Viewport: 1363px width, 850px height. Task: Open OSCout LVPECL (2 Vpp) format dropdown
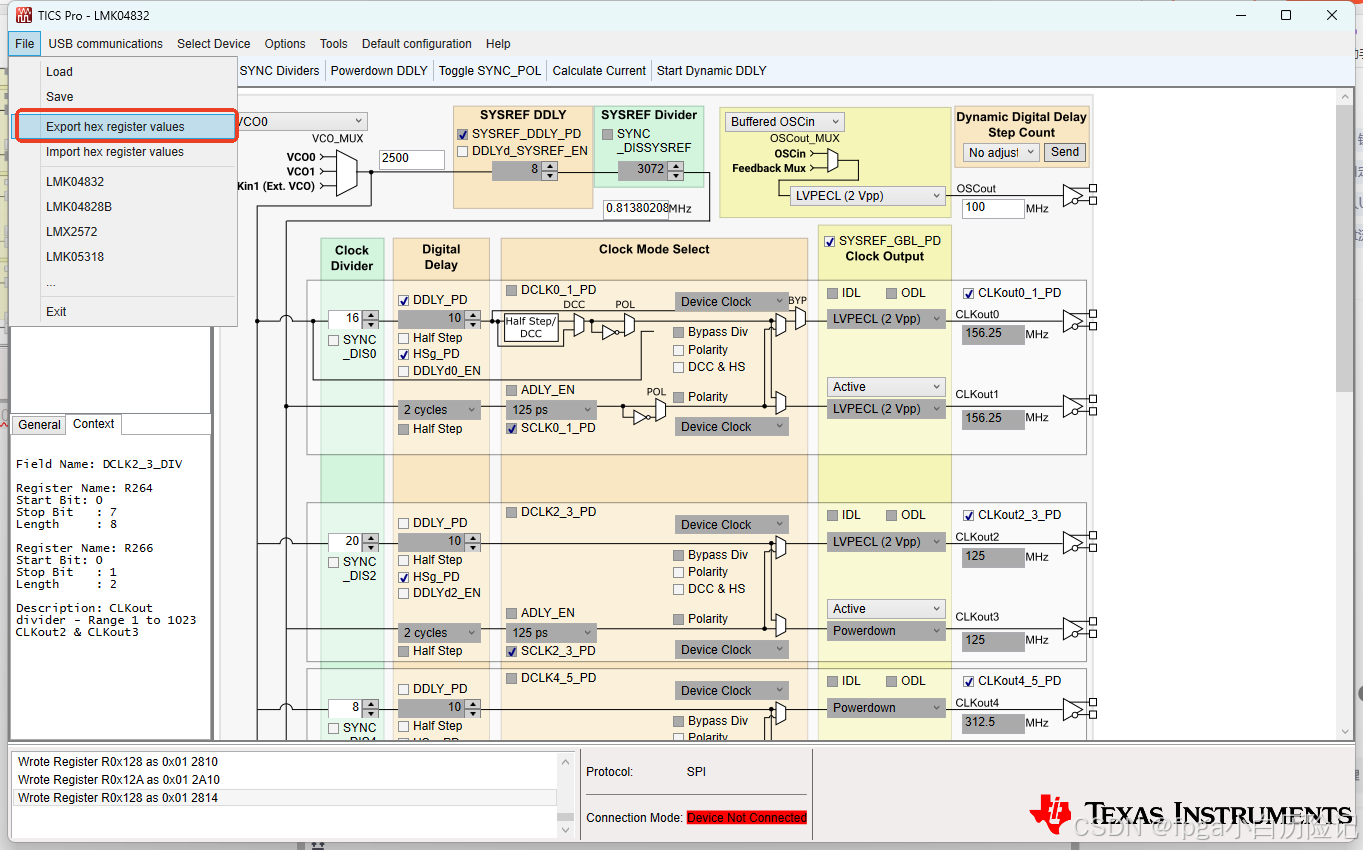click(x=867, y=196)
